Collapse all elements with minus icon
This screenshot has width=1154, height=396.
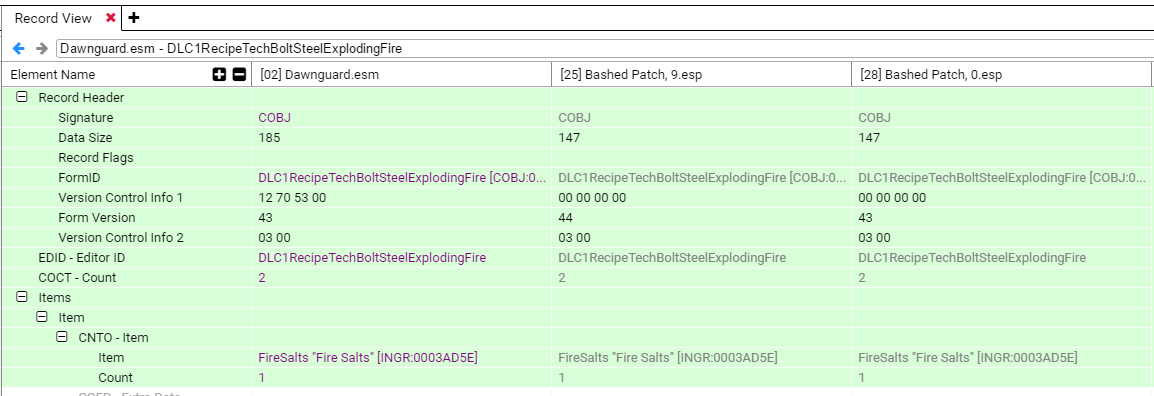pyautogui.click(x=238, y=74)
